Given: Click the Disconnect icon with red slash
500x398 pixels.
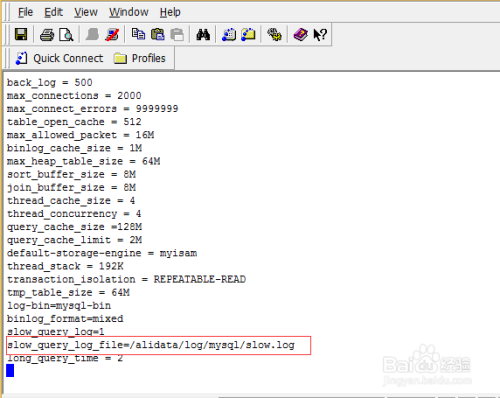Looking at the screenshot, I should point(112,34).
